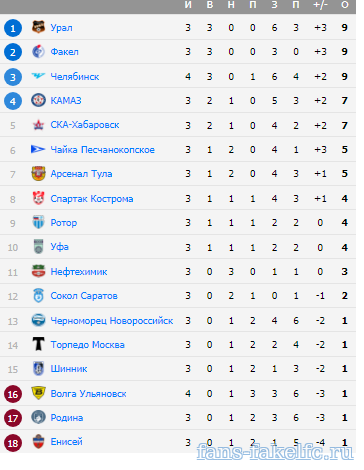Click the Черноморец Новороссийск logo icon
Viewport: 364px width, 470px height.
(38, 320)
